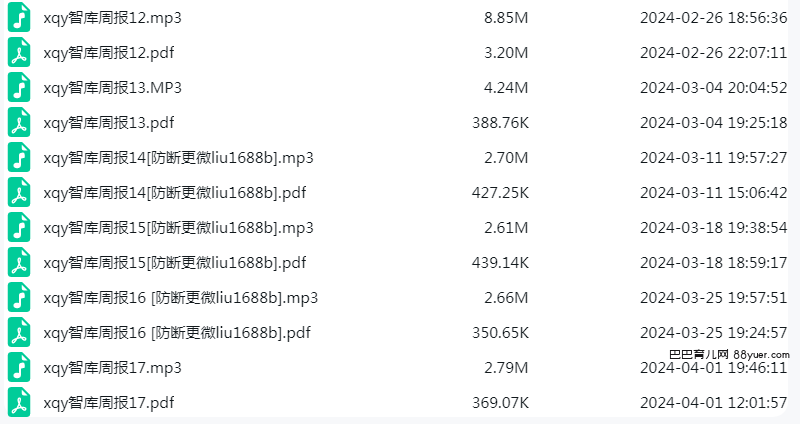Click the music icon for xqy智库周报13.MP3
Screen dimensions: 800x424
coord(19,88)
